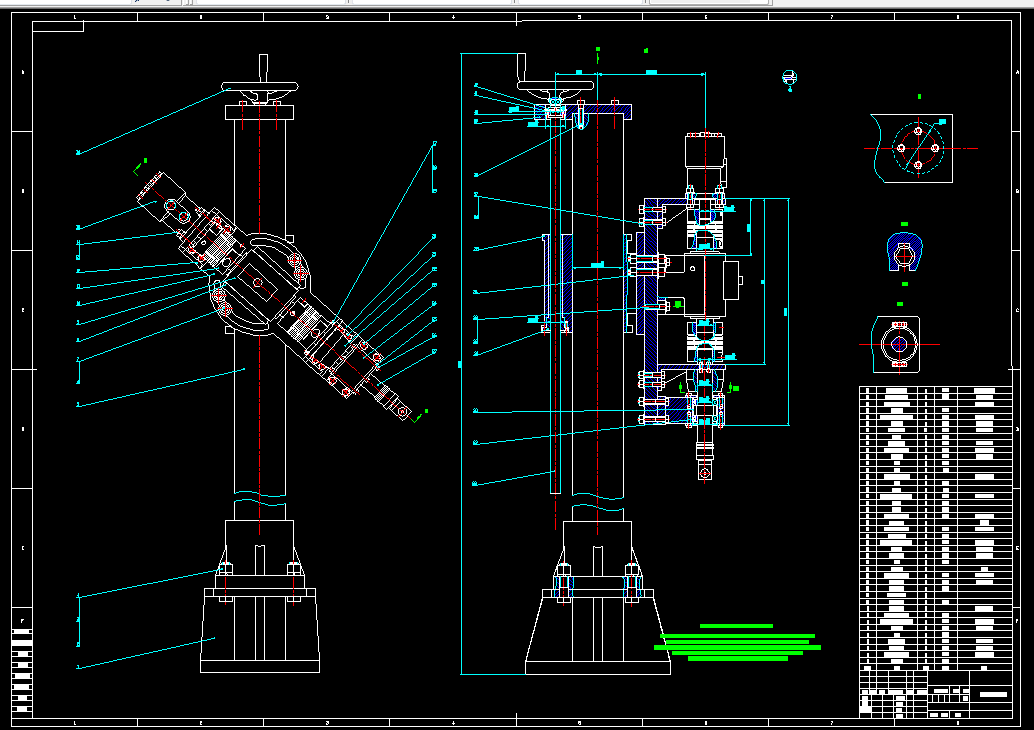Screen dimensions: 1034x730
Task: Click the gearbox housing in the side view
Action: click(705, 284)
